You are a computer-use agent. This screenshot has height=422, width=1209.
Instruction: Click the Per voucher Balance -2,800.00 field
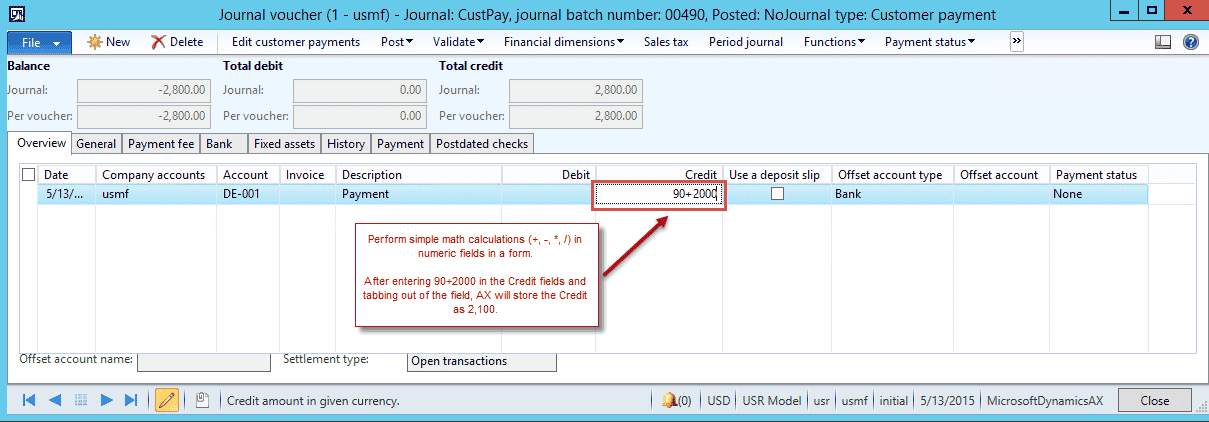(x=144, y=116)
